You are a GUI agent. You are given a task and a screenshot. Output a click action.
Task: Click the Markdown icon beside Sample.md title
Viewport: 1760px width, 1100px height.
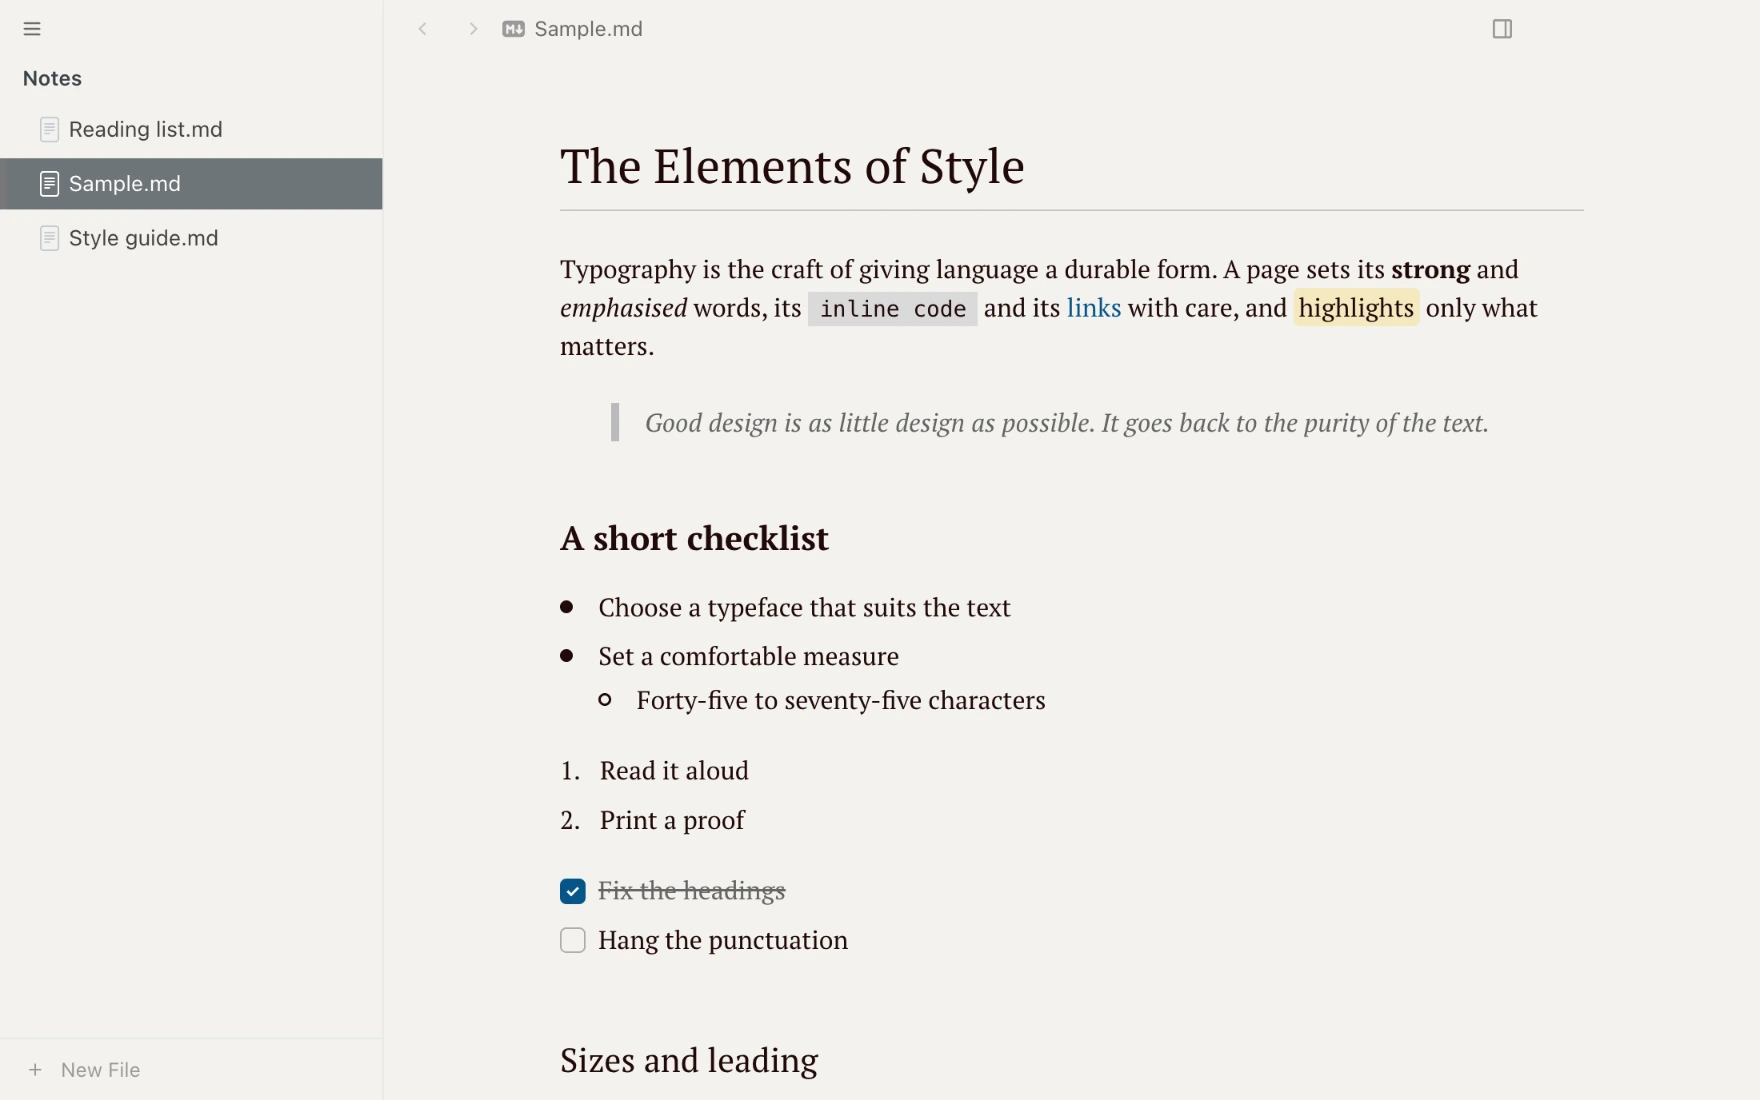(x=513, y=29)
